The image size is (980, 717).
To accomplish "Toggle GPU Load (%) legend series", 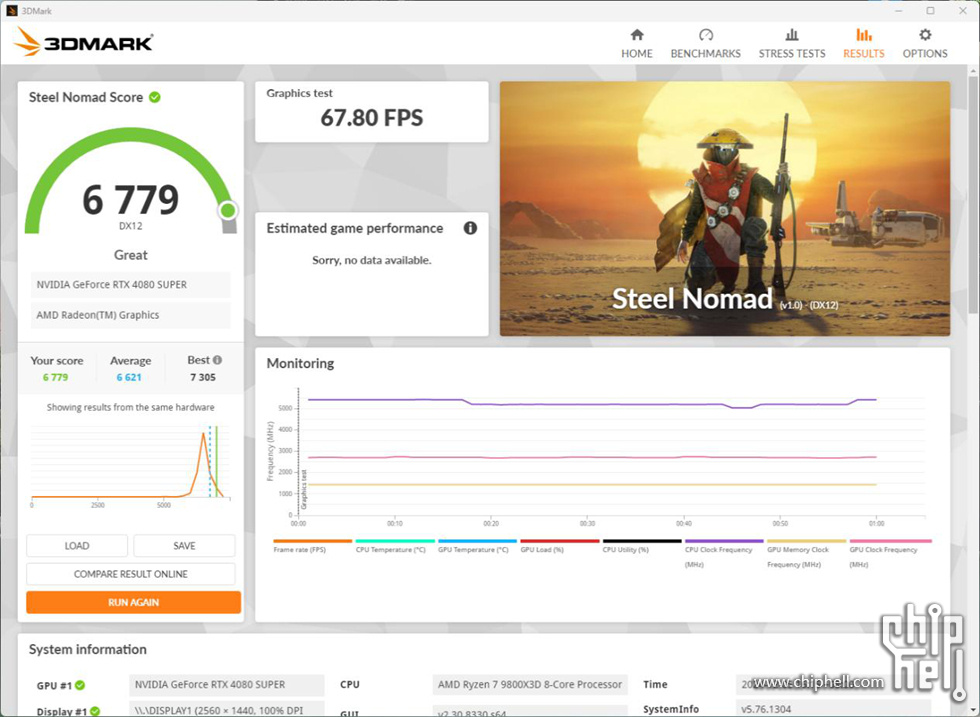I will point(559,546).
